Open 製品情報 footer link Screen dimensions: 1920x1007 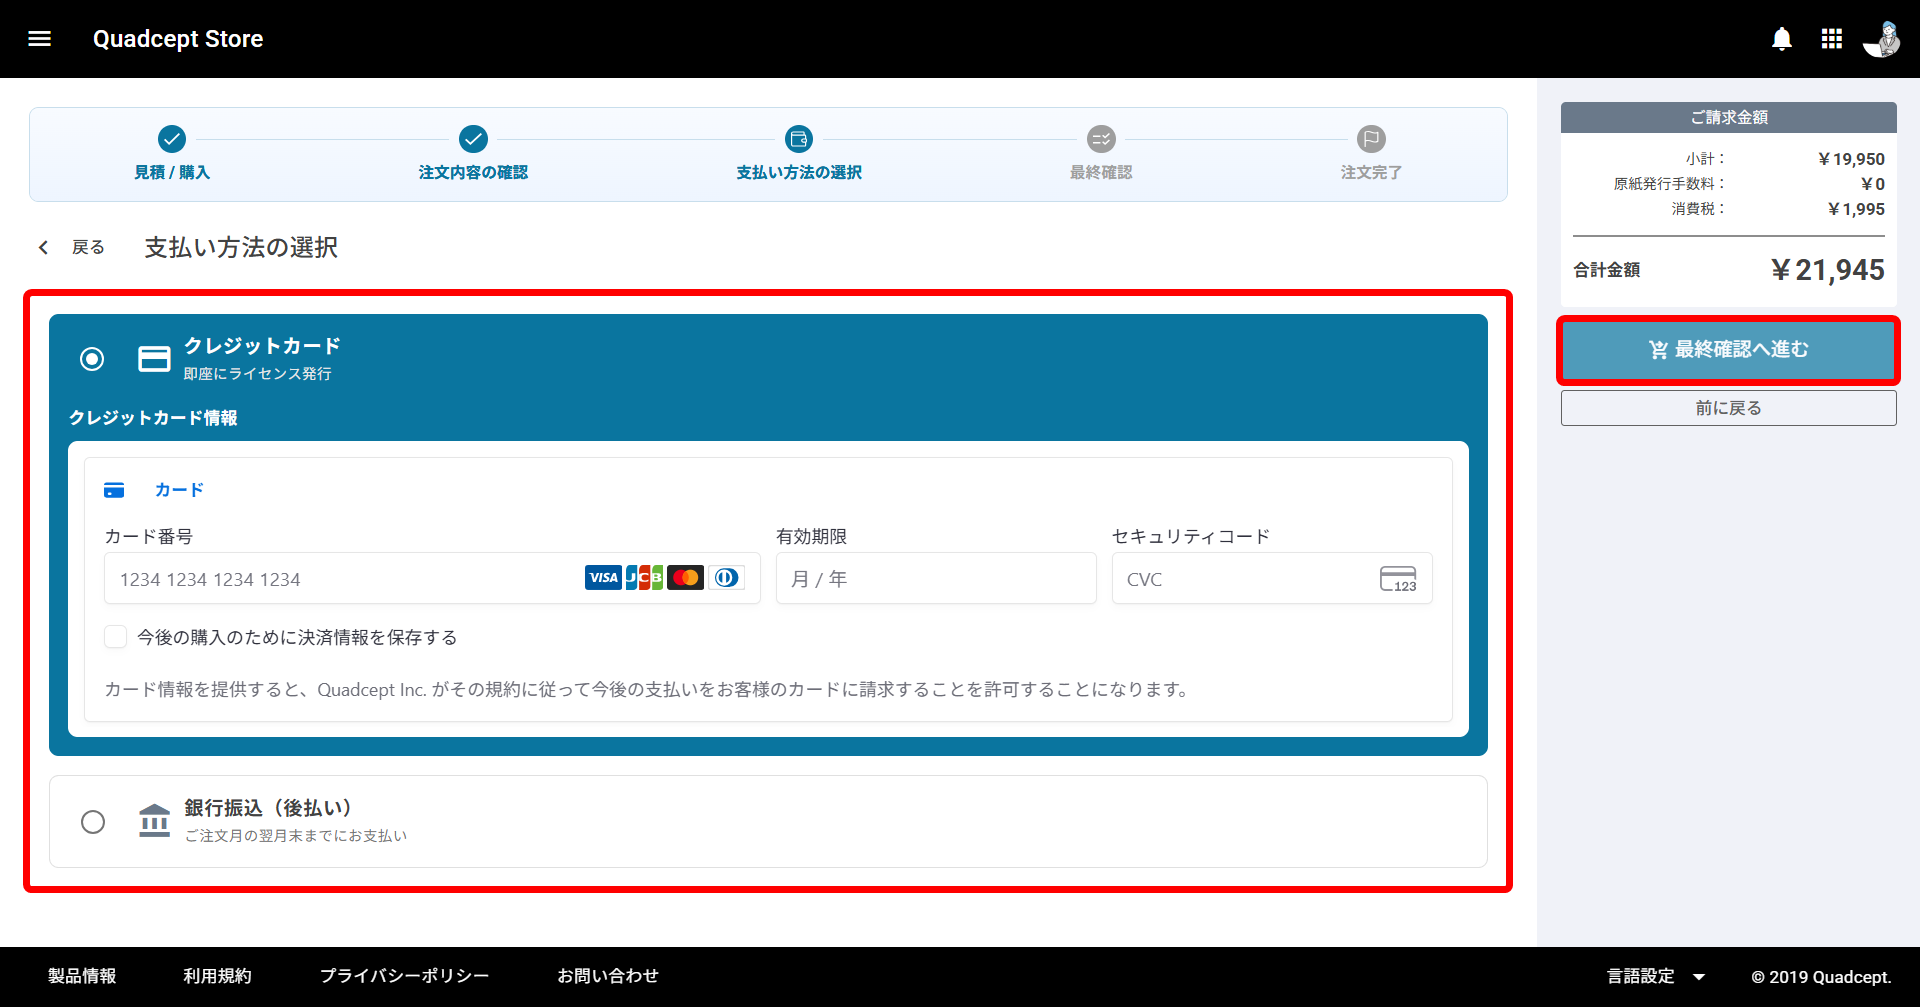tap(82, 976)
